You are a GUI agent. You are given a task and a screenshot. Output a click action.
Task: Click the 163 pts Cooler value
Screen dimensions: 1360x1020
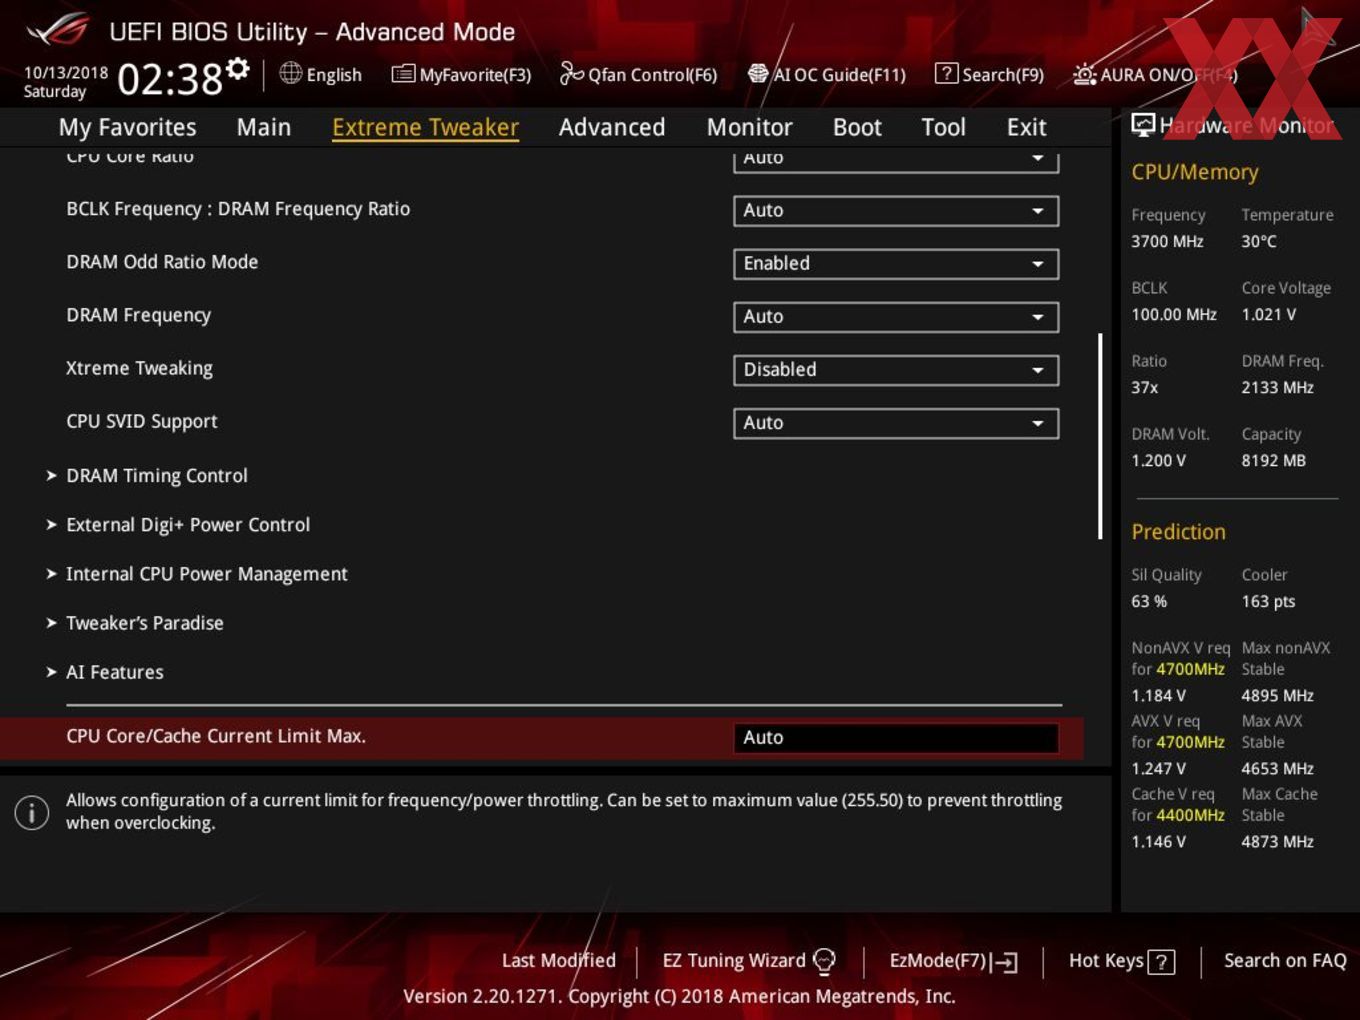[1268, 601]
